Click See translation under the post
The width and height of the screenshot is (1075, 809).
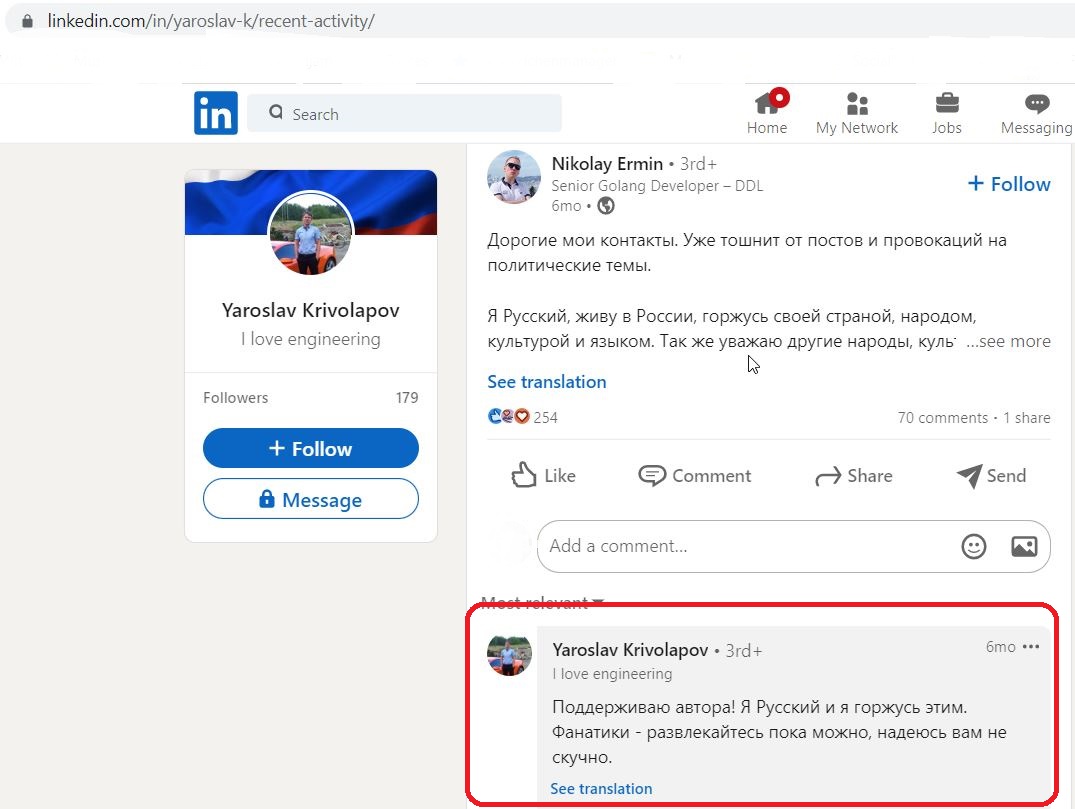coord(546,382)
